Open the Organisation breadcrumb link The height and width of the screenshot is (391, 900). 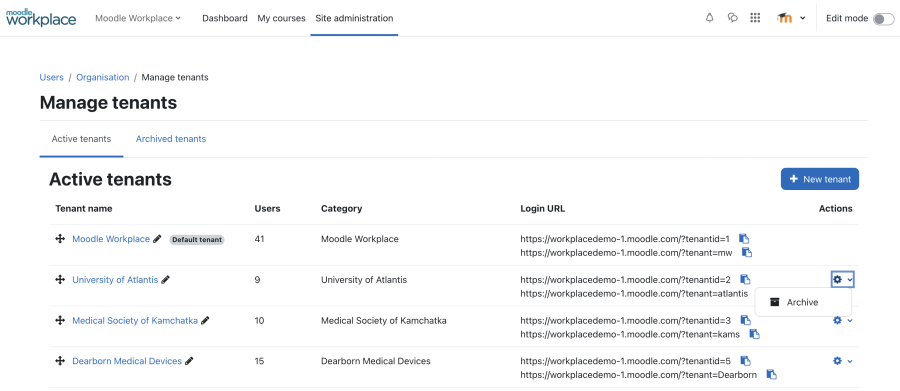[103, 77]
